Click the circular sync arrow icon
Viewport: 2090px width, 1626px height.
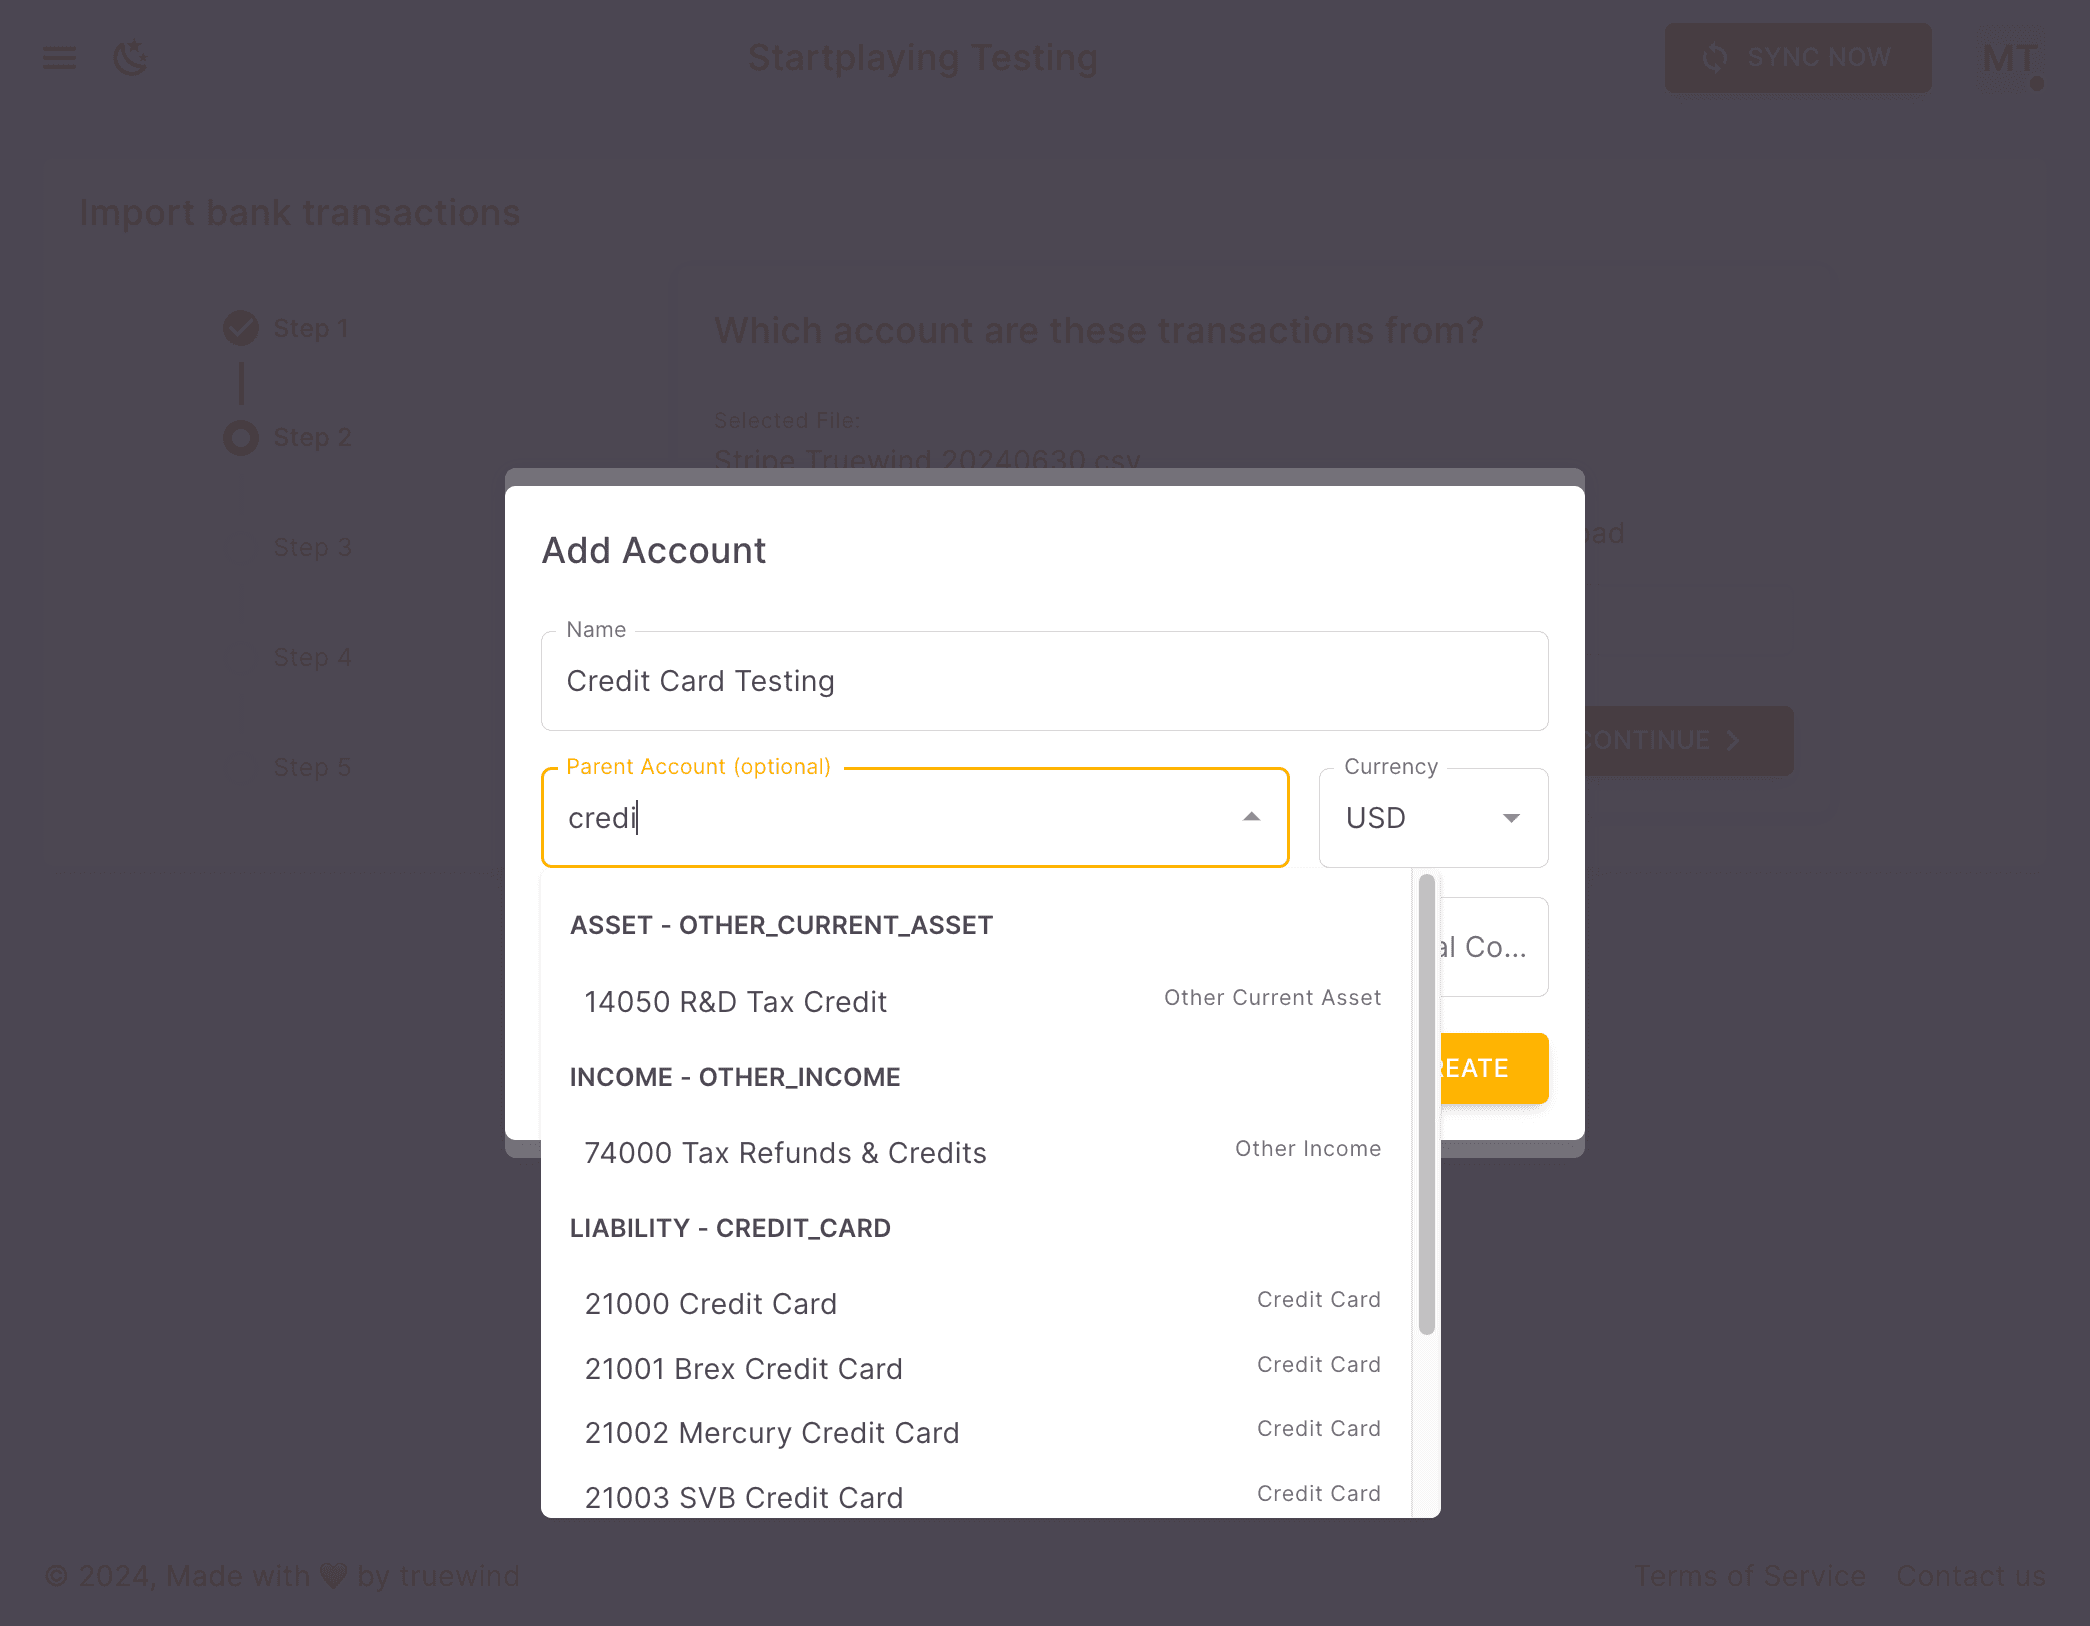(1714, 57)
